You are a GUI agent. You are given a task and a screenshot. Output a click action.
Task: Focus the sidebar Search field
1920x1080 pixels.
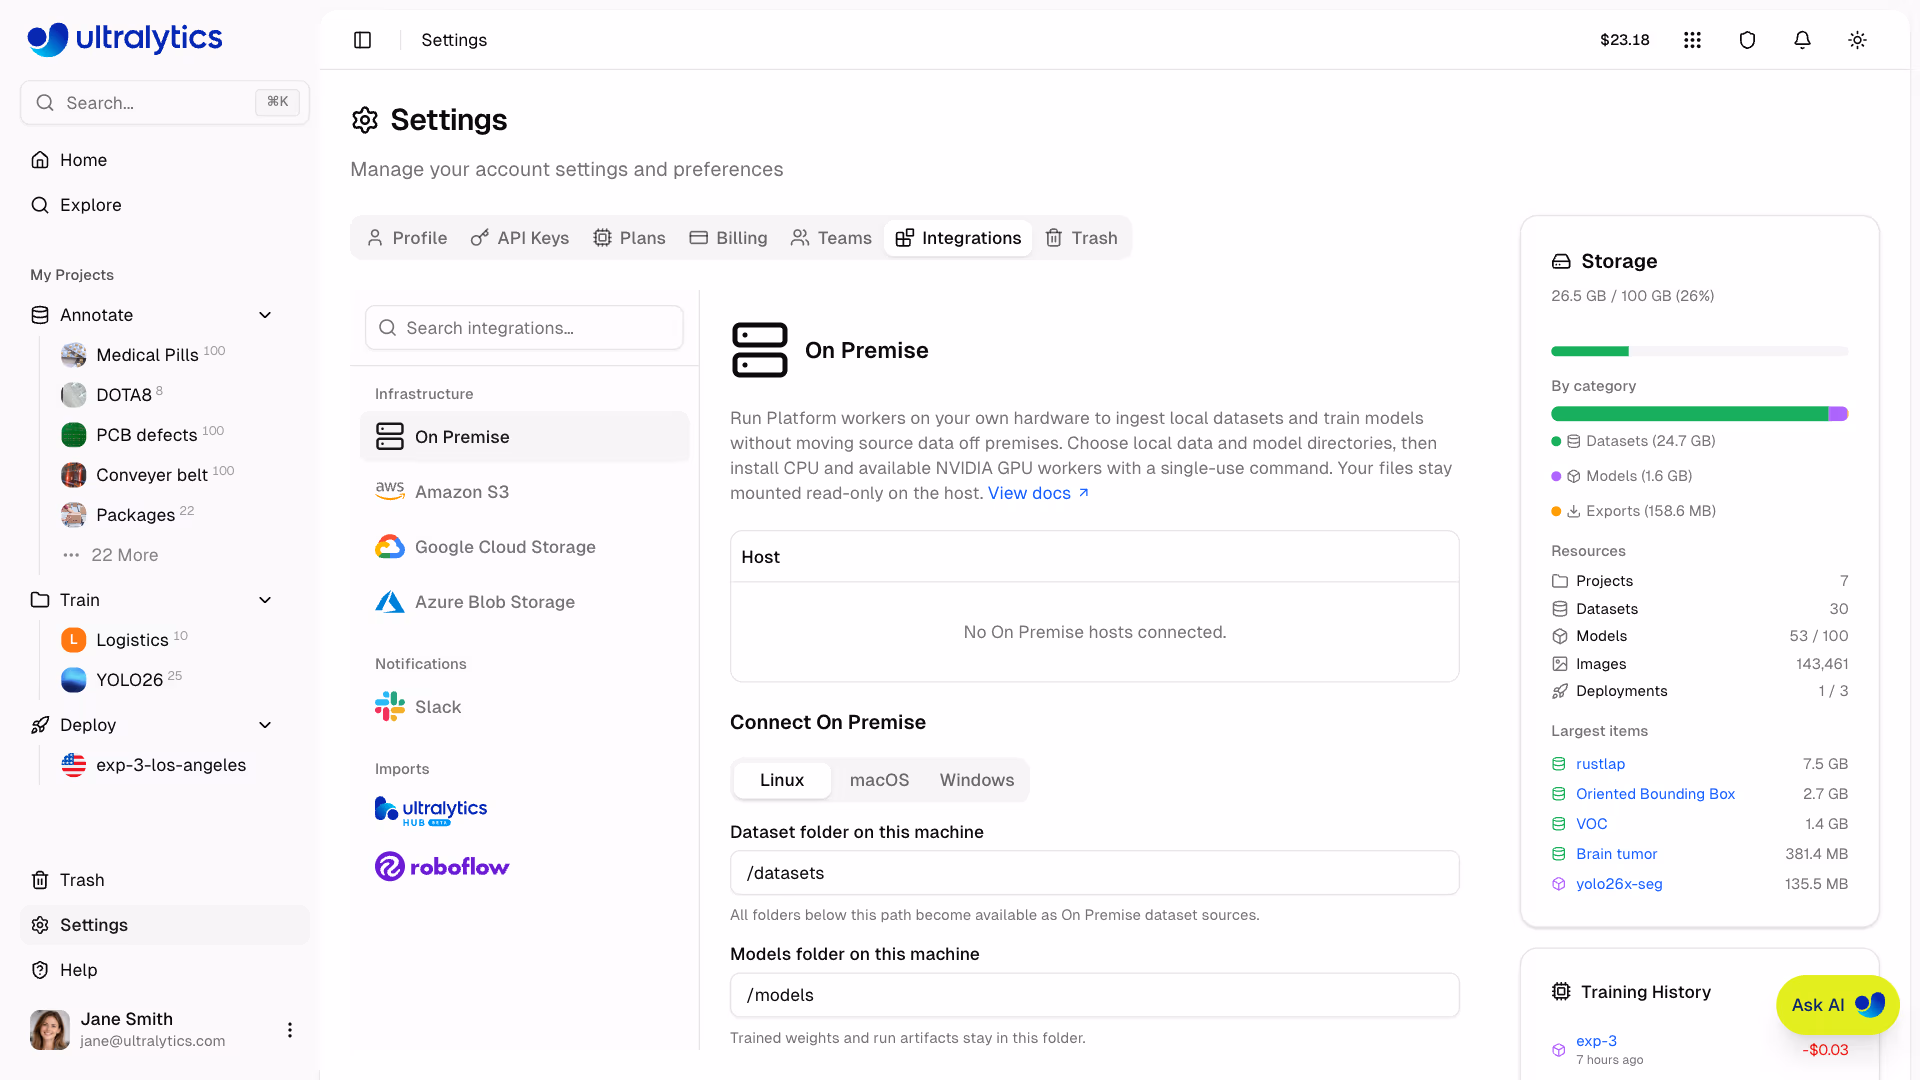tap(165, 103)
